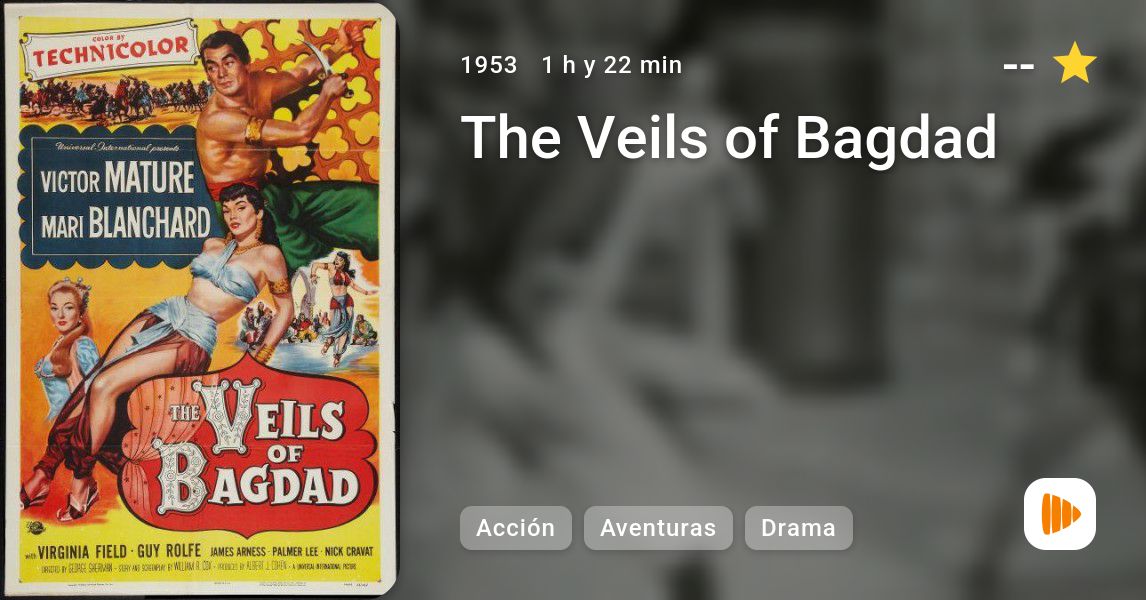Choose the Drama genre tag
1146x600 pixels.
click(x=798, y=528)
